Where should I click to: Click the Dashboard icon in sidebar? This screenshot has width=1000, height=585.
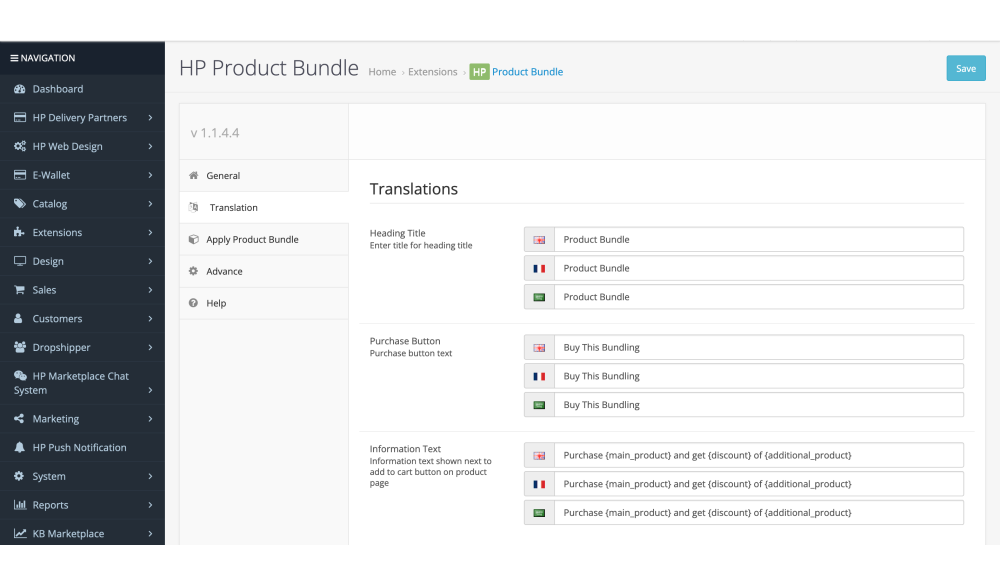tap(20, 89)
